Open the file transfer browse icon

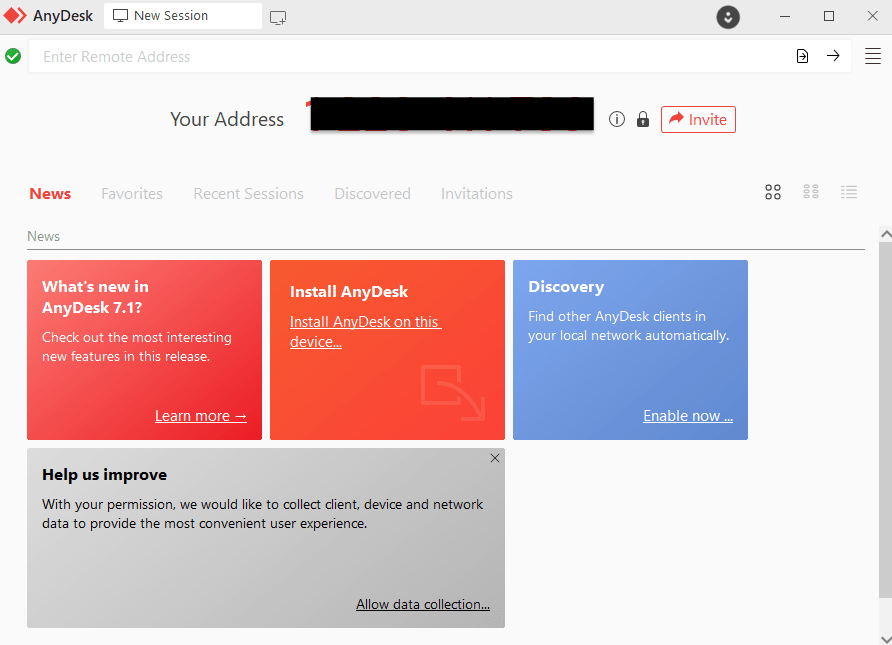(x=802, y=56)
